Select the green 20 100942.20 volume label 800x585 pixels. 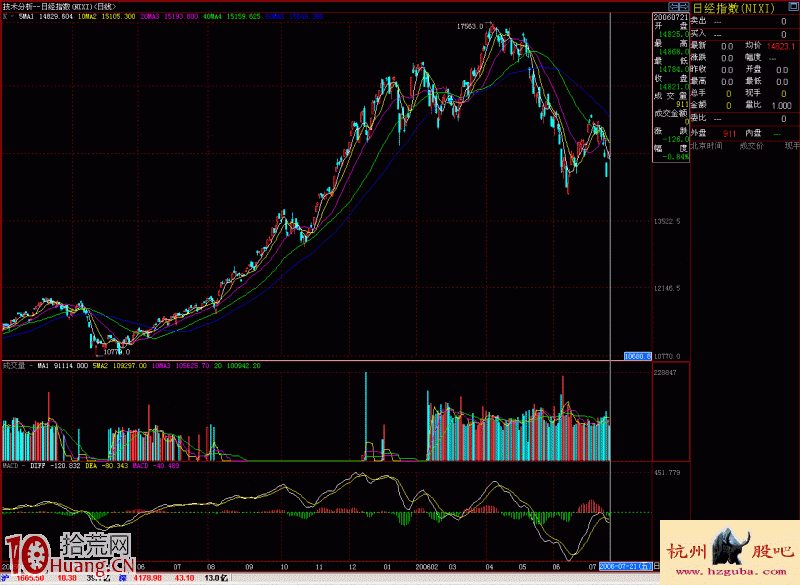click(x=237, y=366)
